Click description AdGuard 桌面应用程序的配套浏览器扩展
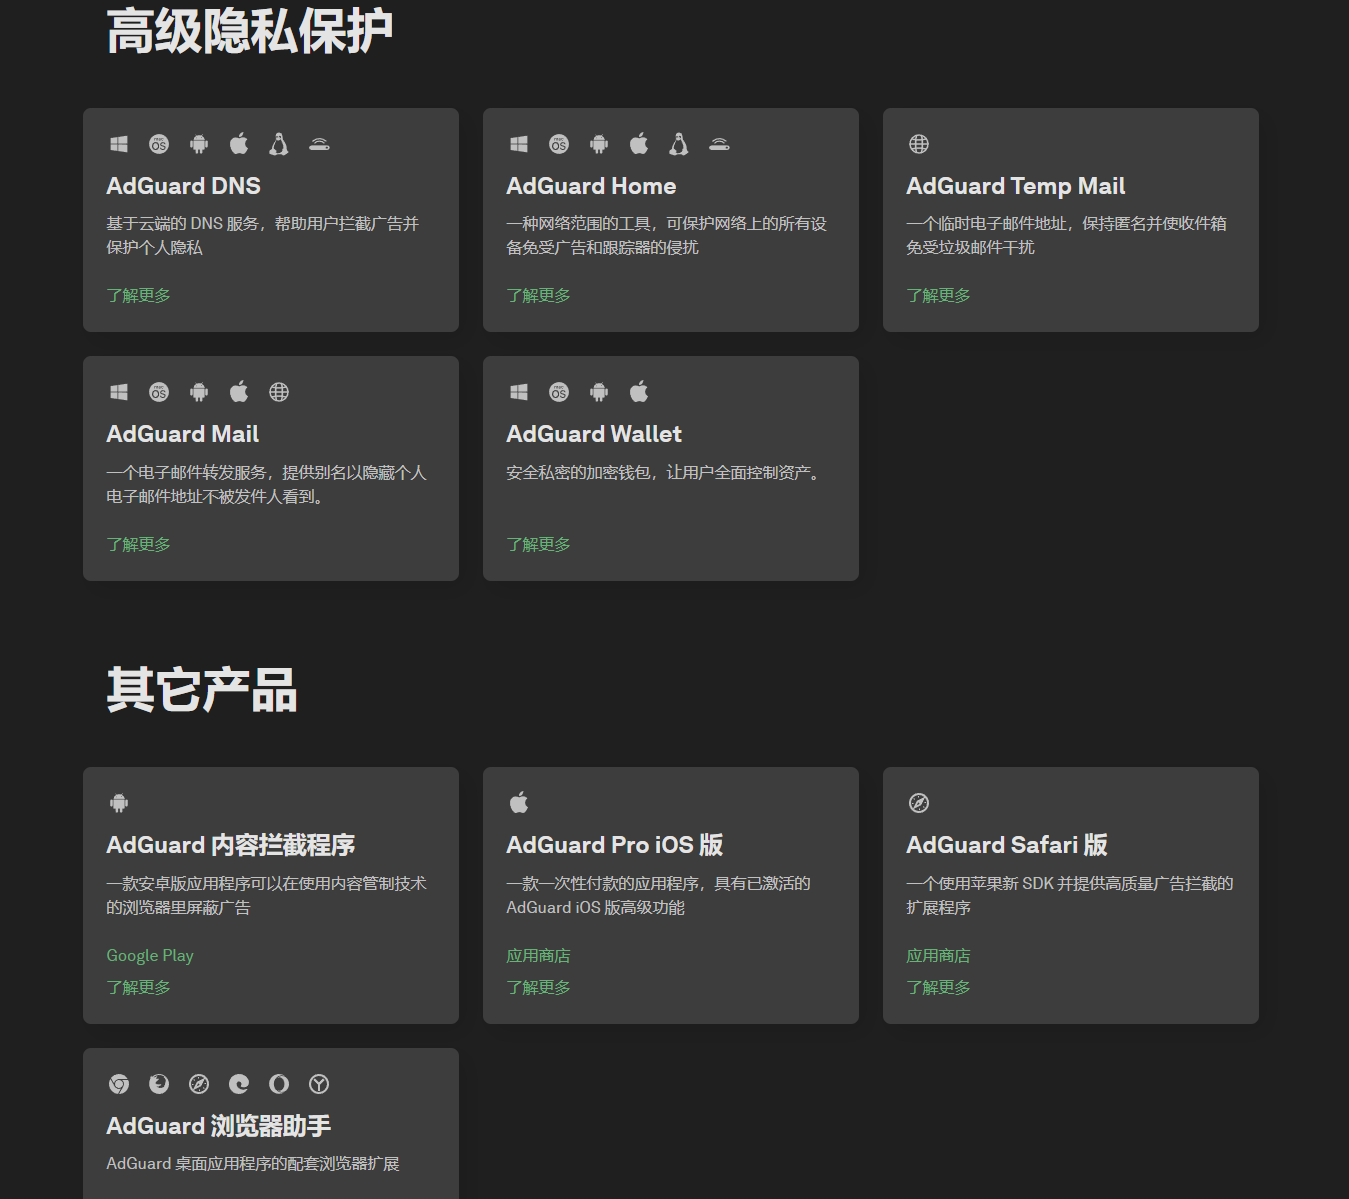This screenshot has height=1199, width=1349. click(x=253, y=1163)
